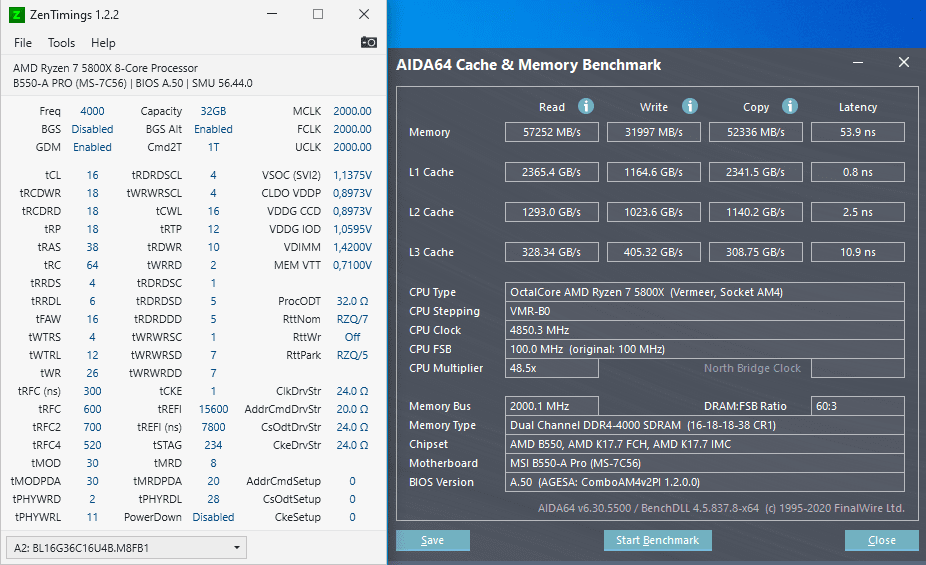Click the BIOS Version field A.50
This screenshot has width=926, height=565.
[x=705, y=482]
